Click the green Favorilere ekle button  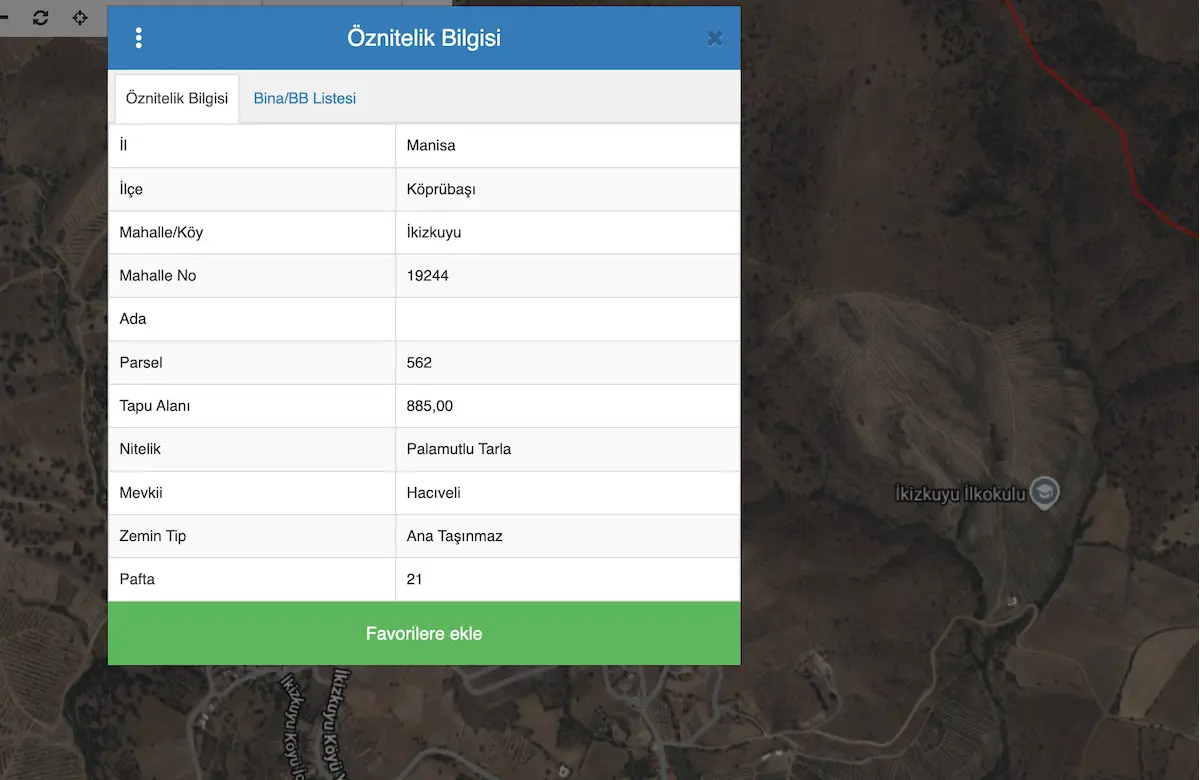424,633
